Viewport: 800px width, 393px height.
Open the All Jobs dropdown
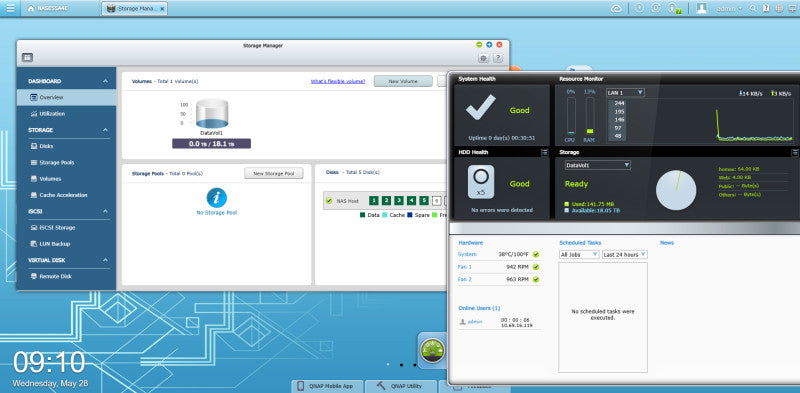[x=579, y=255]
